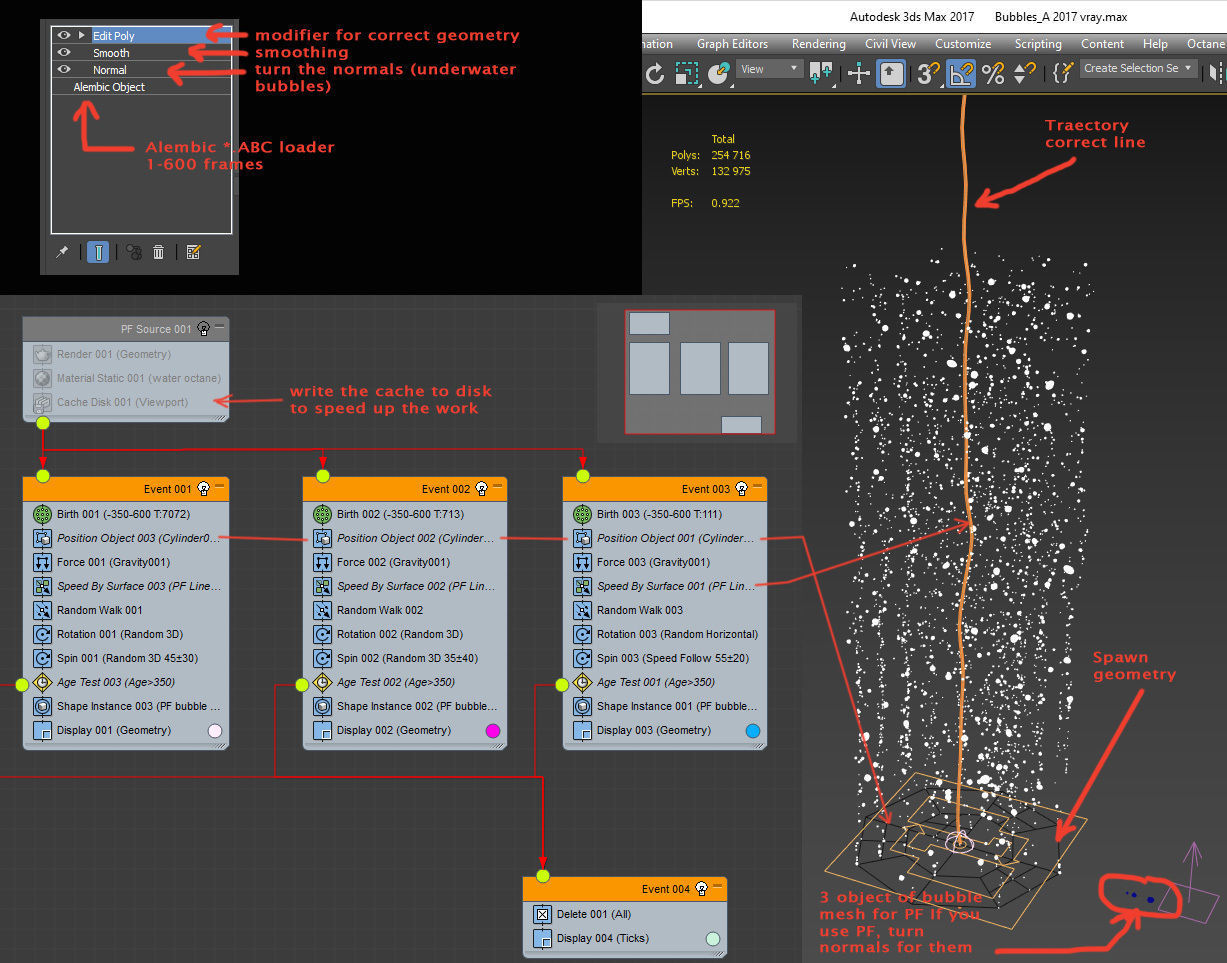The width and height of the screenshot is (1227, 963).
Task: Open Civil View menu
Action: click(890, 44)
